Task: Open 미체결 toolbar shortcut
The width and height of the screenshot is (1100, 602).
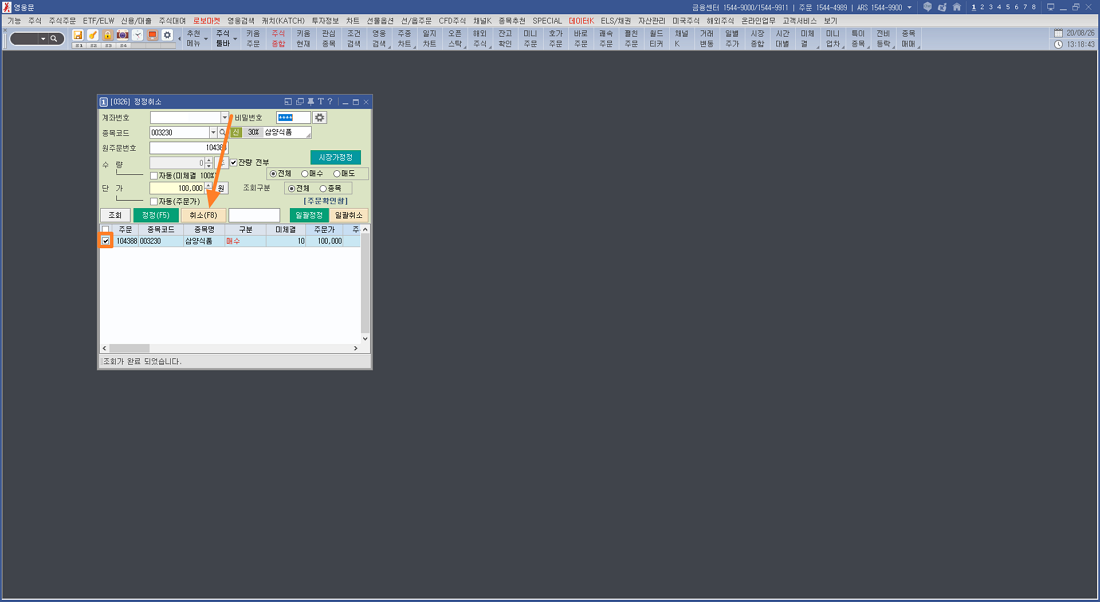Action: (807, 39)
